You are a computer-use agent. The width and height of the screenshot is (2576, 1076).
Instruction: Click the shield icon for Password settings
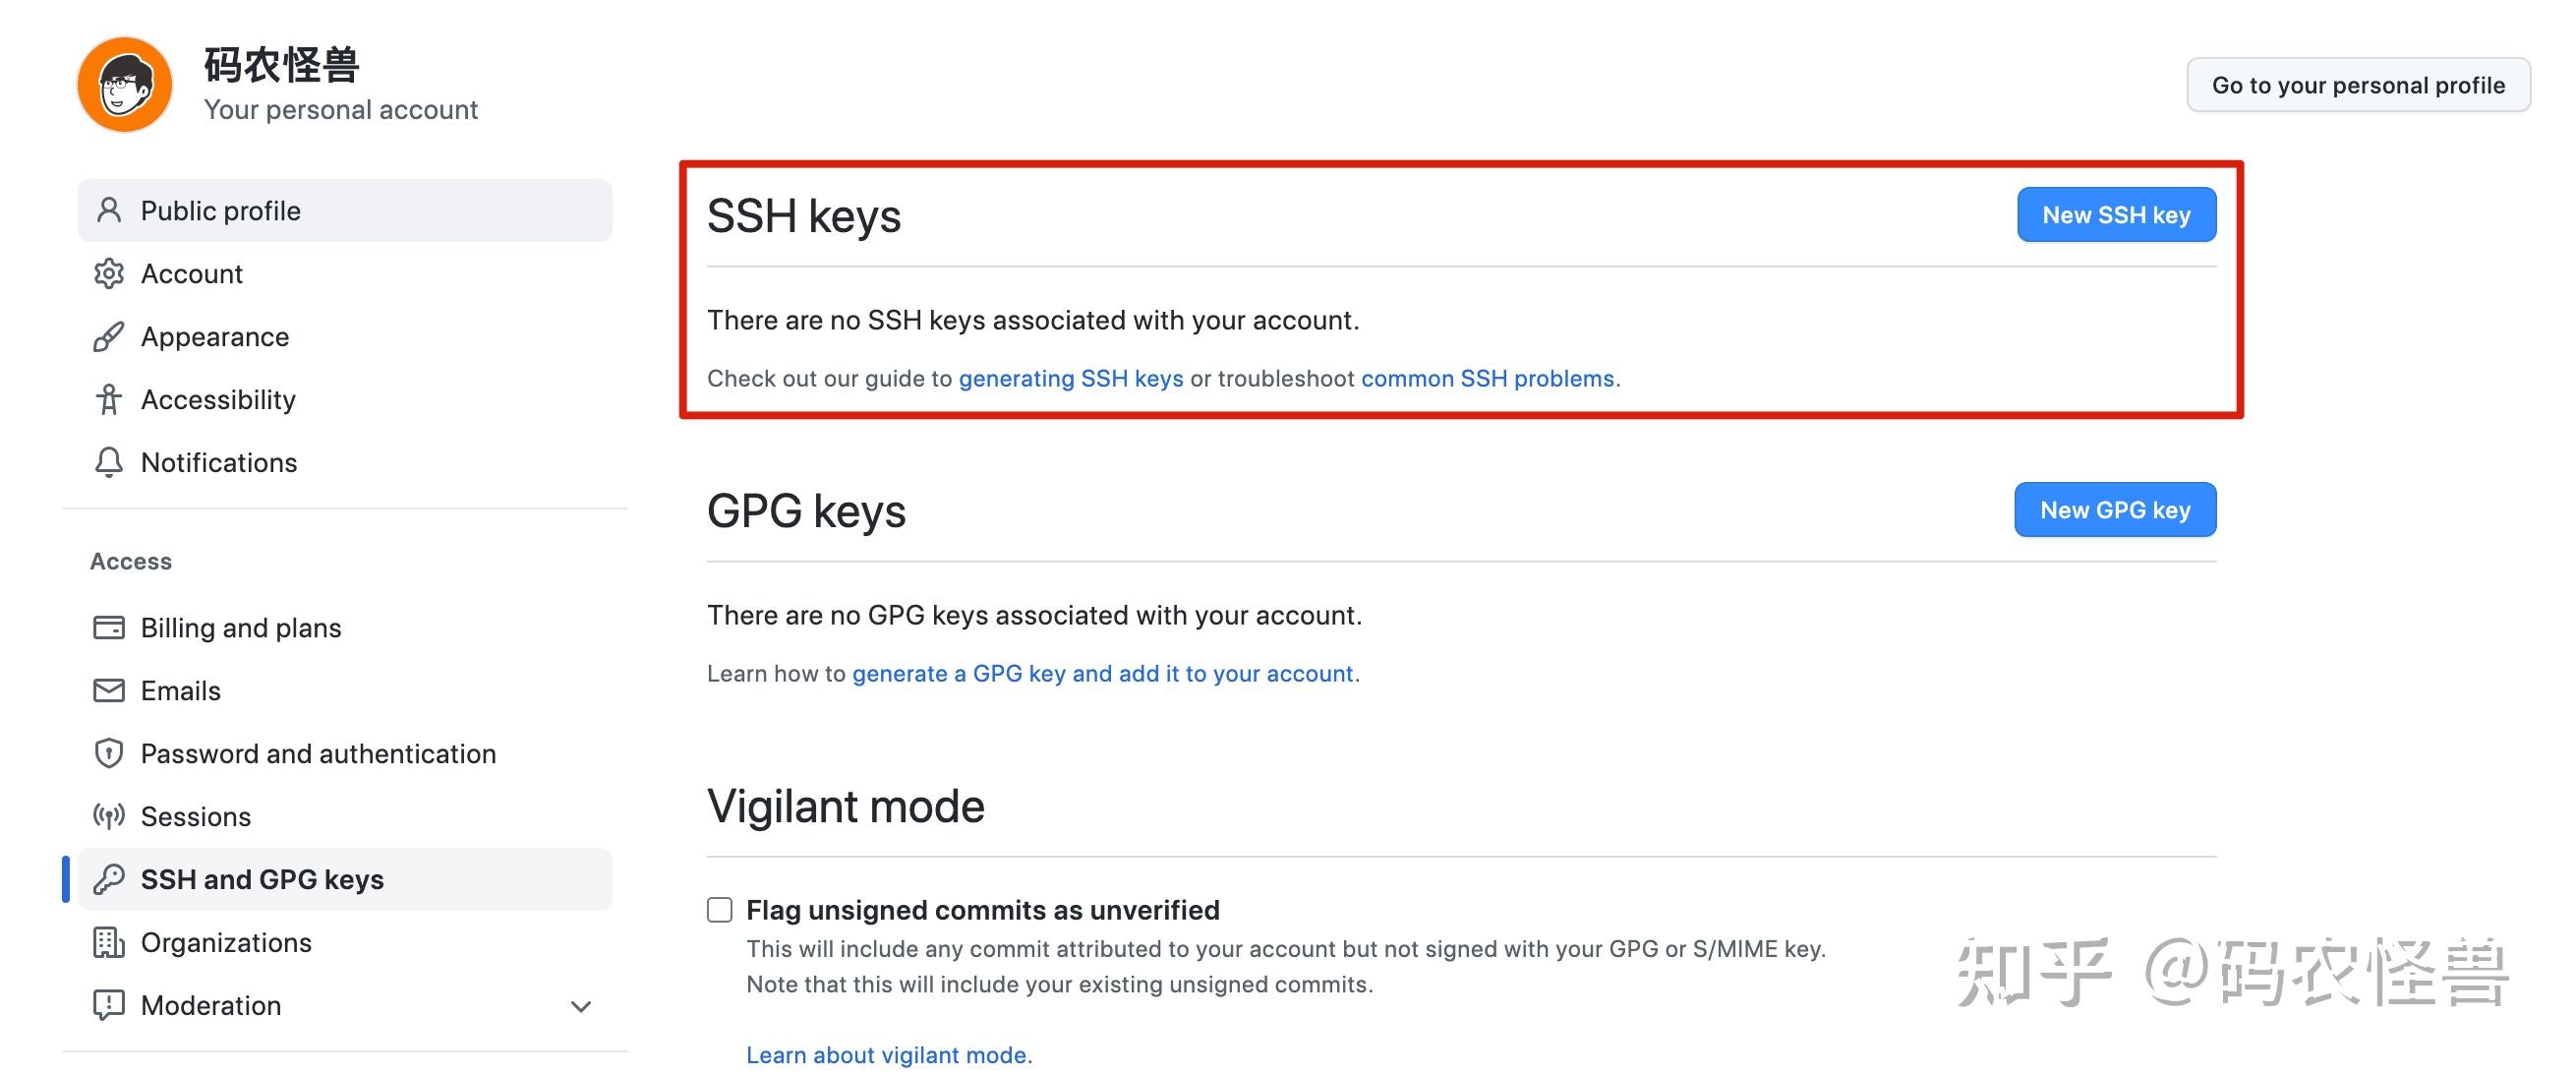(108, 754)
